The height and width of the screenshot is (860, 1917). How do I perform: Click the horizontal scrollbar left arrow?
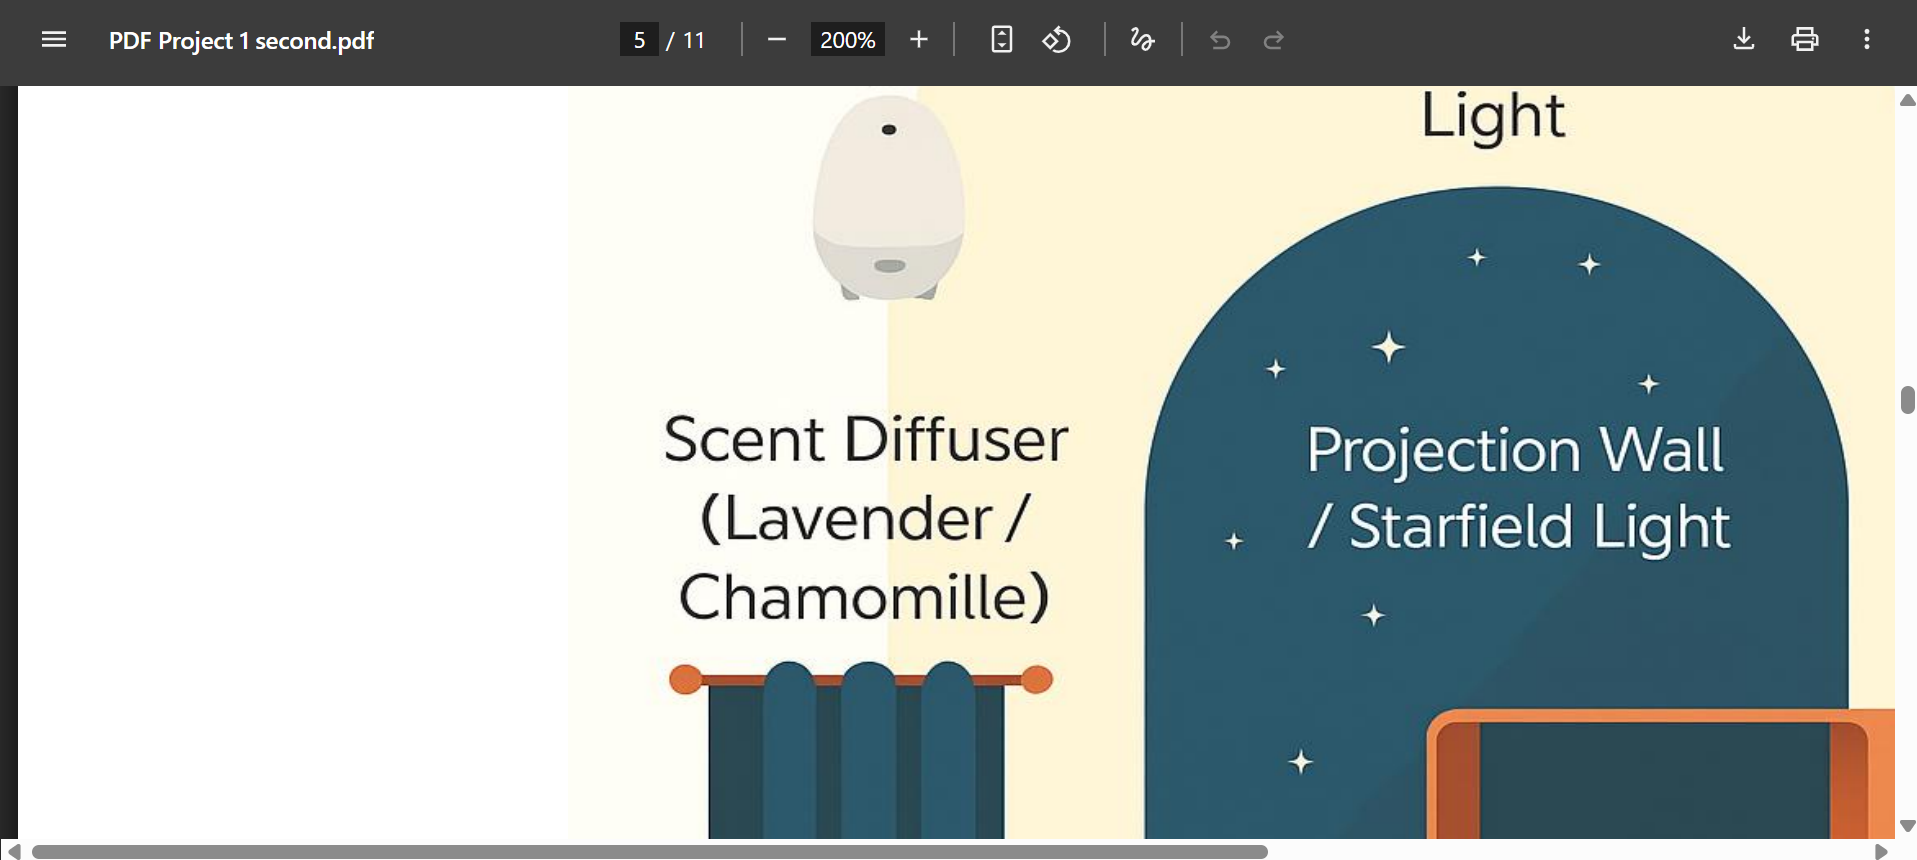pyautogui.click(x=13, y=852)
